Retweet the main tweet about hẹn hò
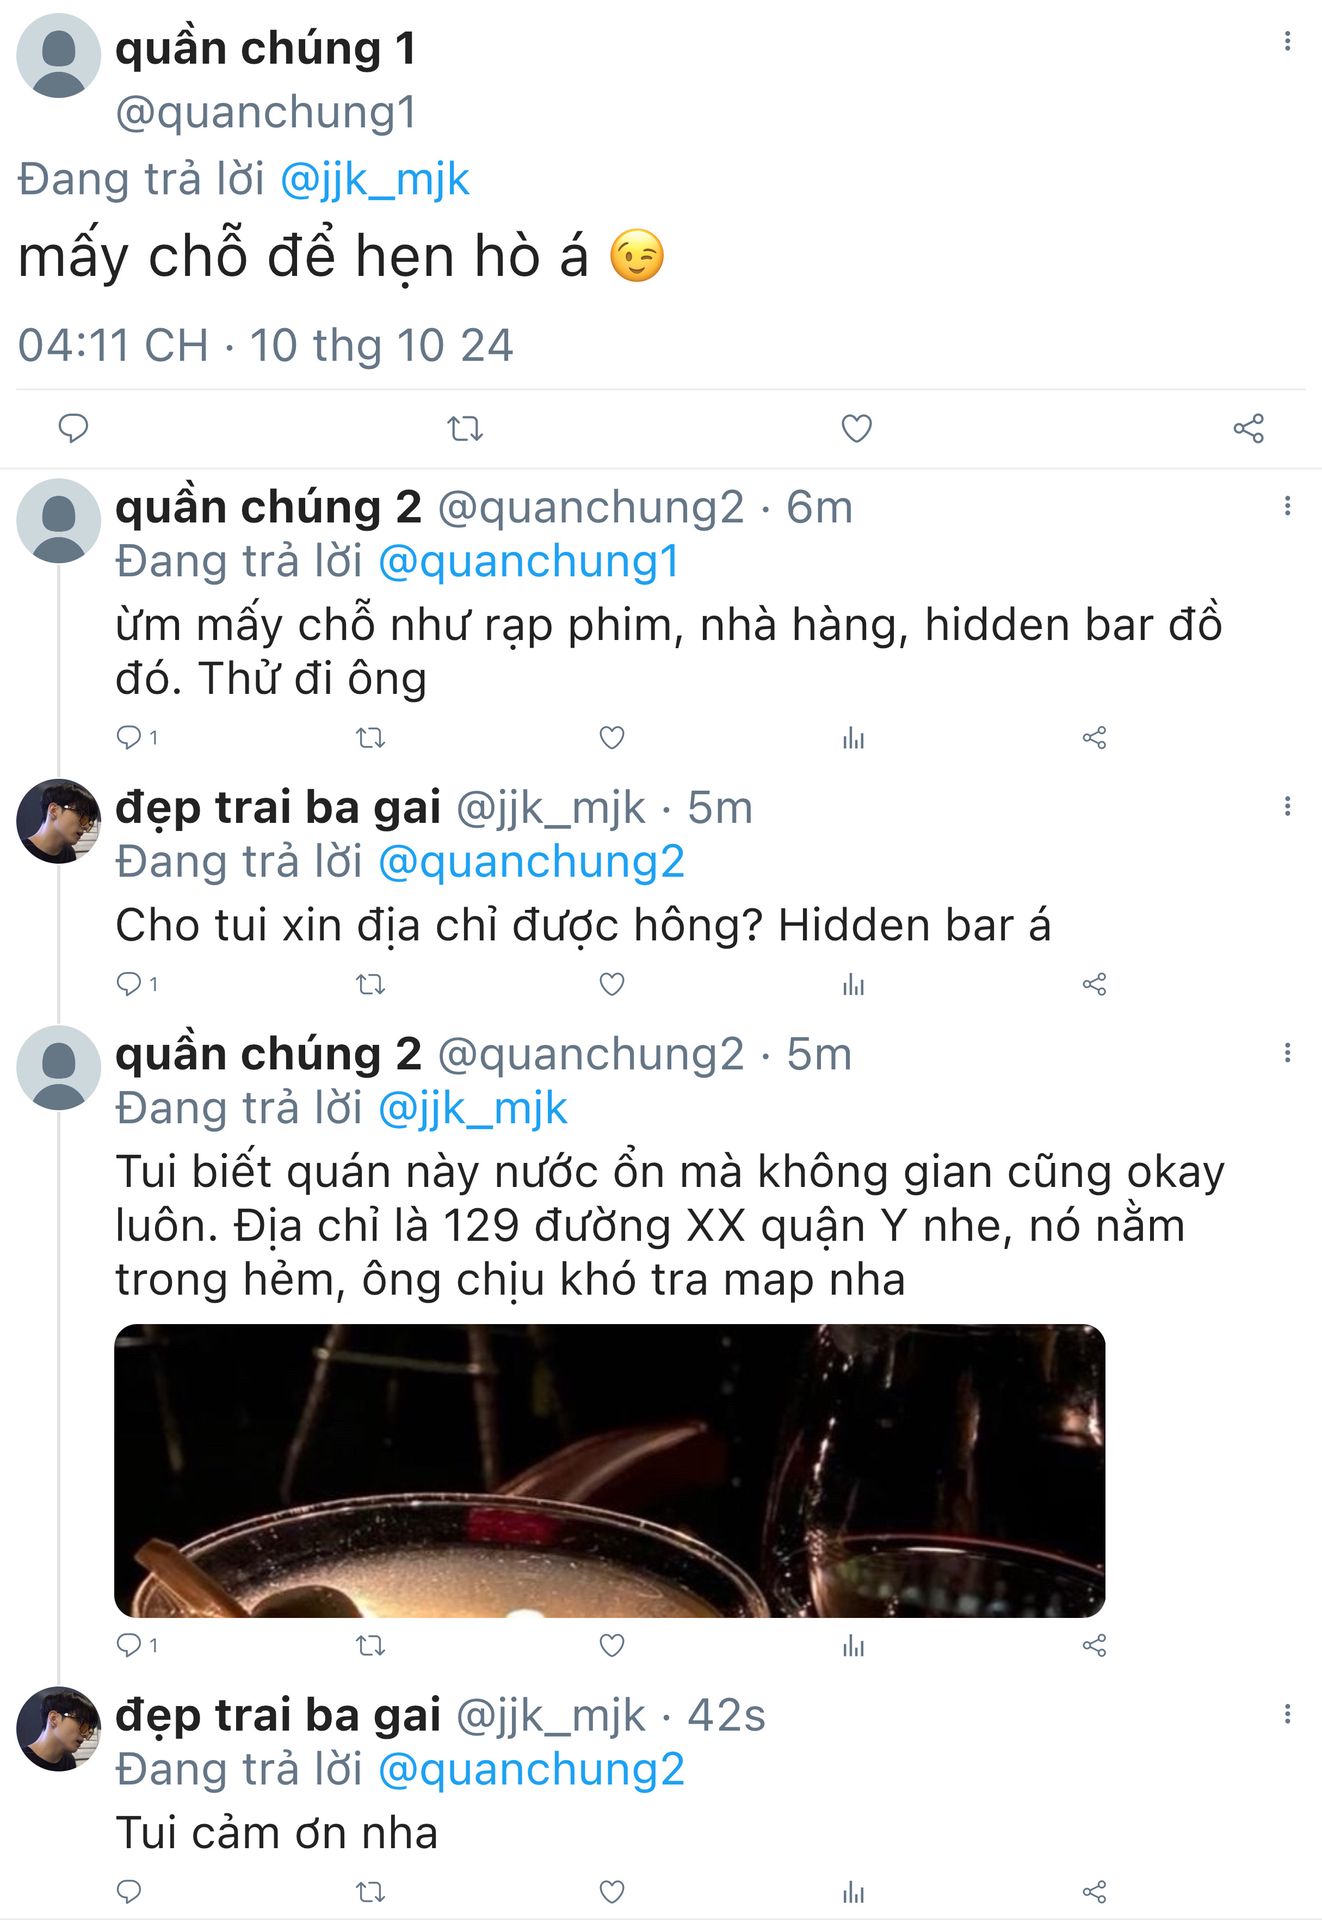The width and height of the screenshot is (1322, 1920). (x=465, y=429)
